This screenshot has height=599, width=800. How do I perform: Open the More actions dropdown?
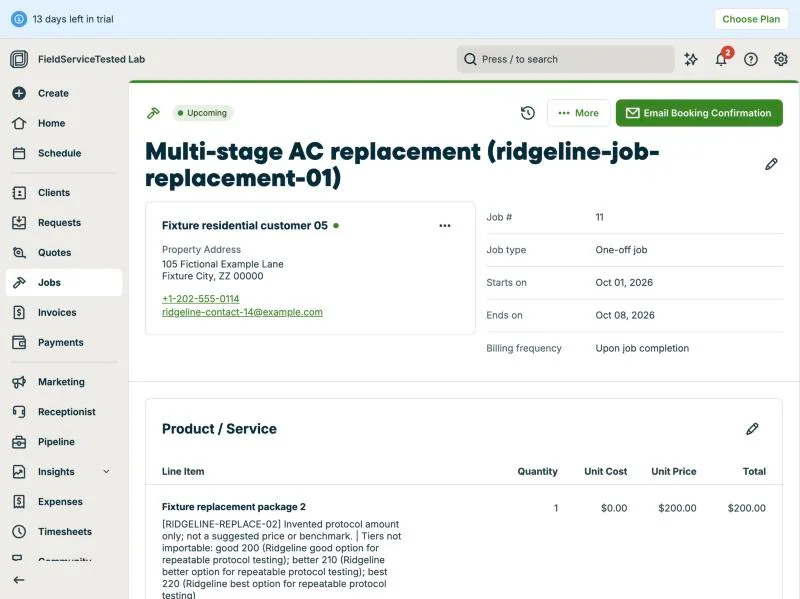579,113
